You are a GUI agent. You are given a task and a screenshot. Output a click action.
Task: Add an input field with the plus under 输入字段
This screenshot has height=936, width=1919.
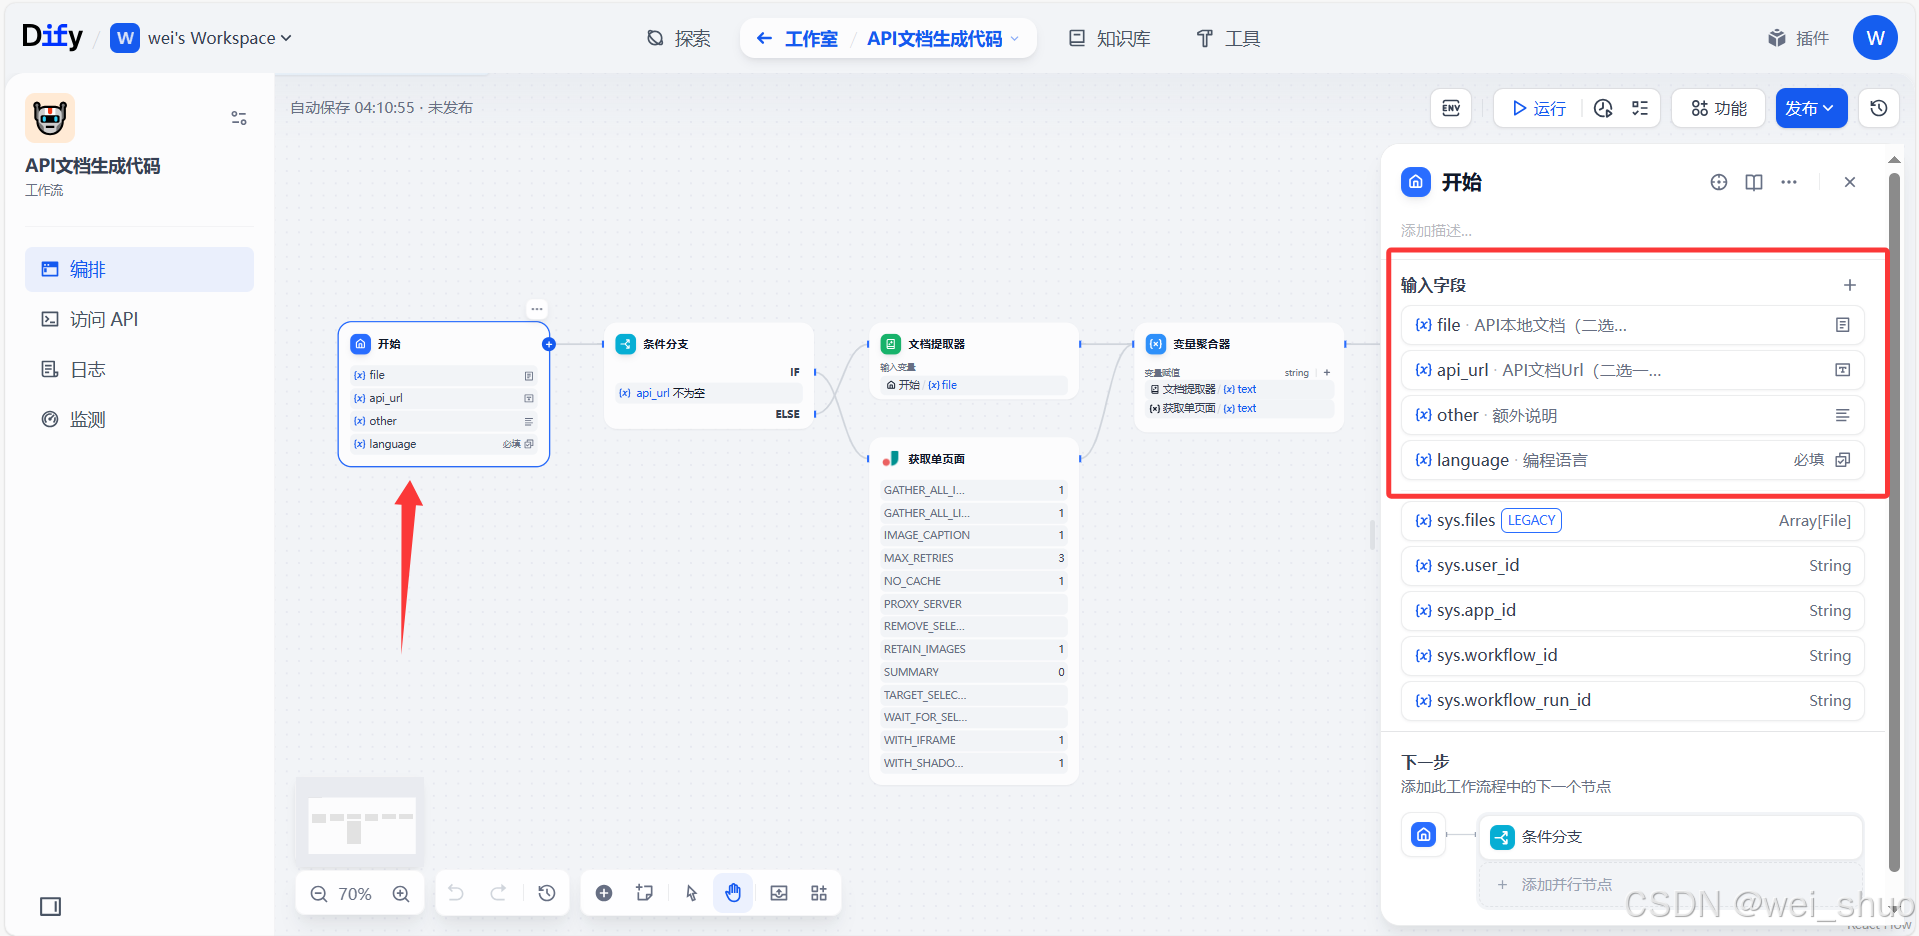click(1849, 284)
